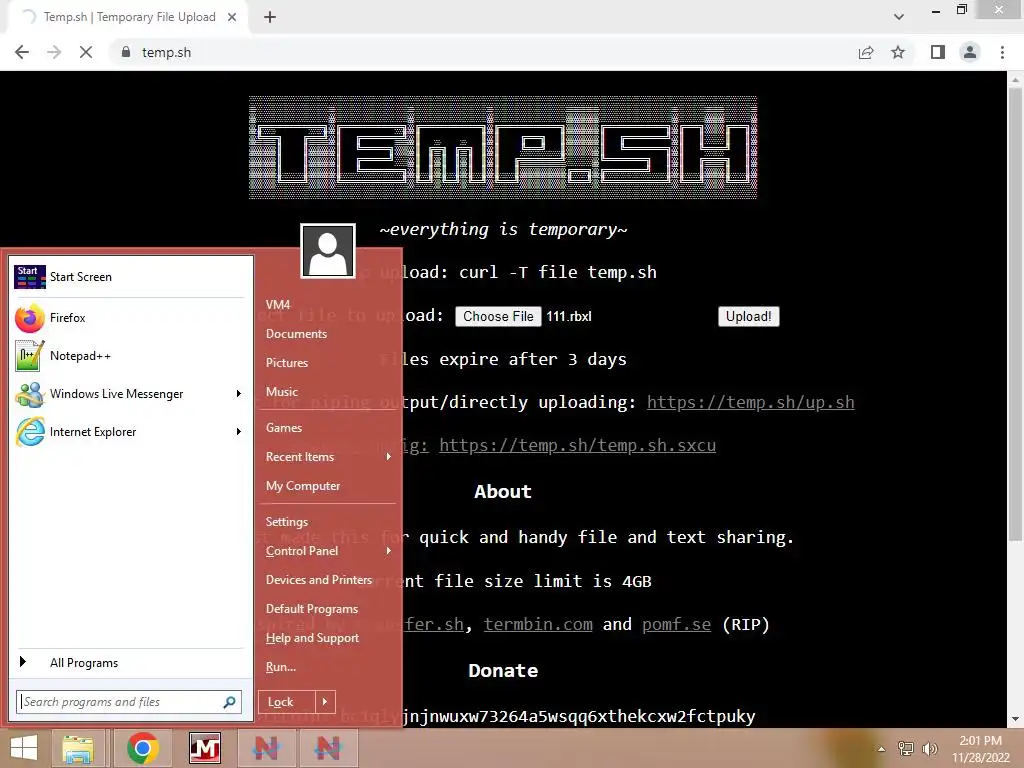This screenshot has width=1024, height=768.
Task: Click the user account picture
Action: [328, 251]
